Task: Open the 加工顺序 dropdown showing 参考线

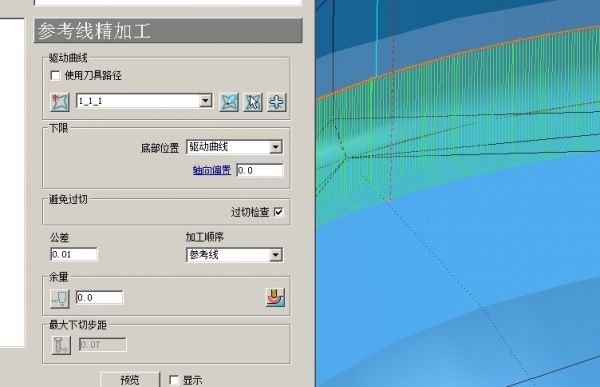Action: [x=276, y=255]
